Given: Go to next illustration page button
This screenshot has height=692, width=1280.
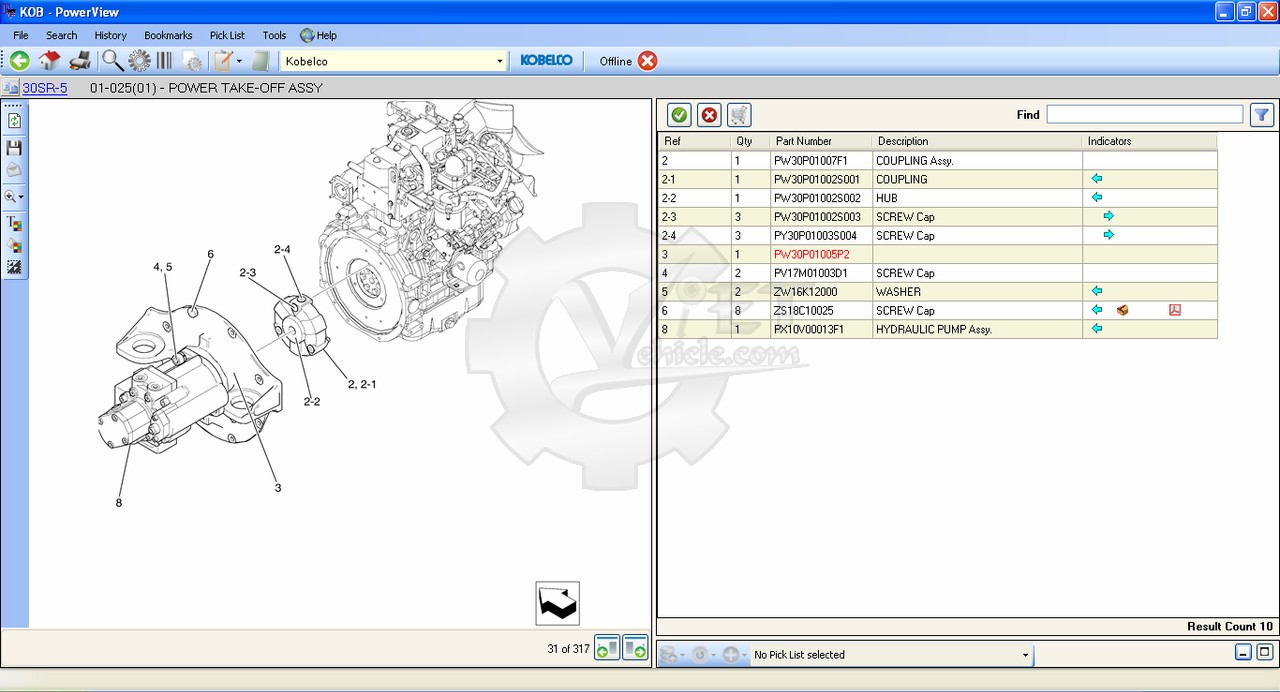Looking at the screenshot, I should (x=635, y=648).
